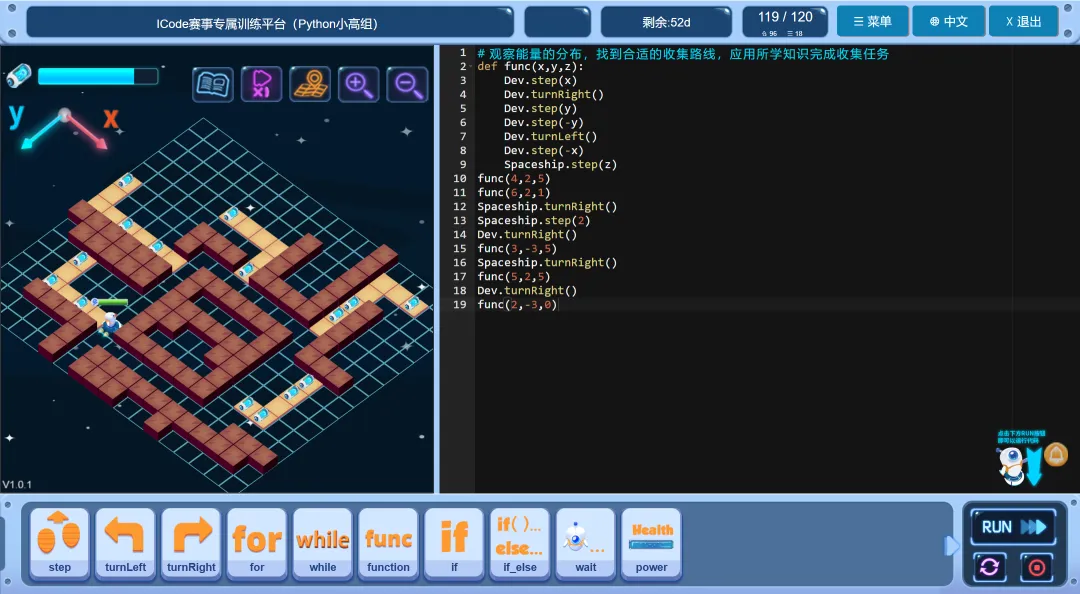Viewport: 1080px width, 594px height.
Task: Click the func(6,2,1) code line
Action: [514, 193]
